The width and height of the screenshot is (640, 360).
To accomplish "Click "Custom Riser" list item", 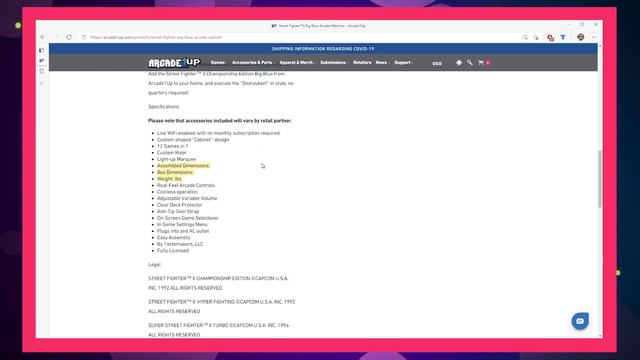I will (x=171, y=153).
